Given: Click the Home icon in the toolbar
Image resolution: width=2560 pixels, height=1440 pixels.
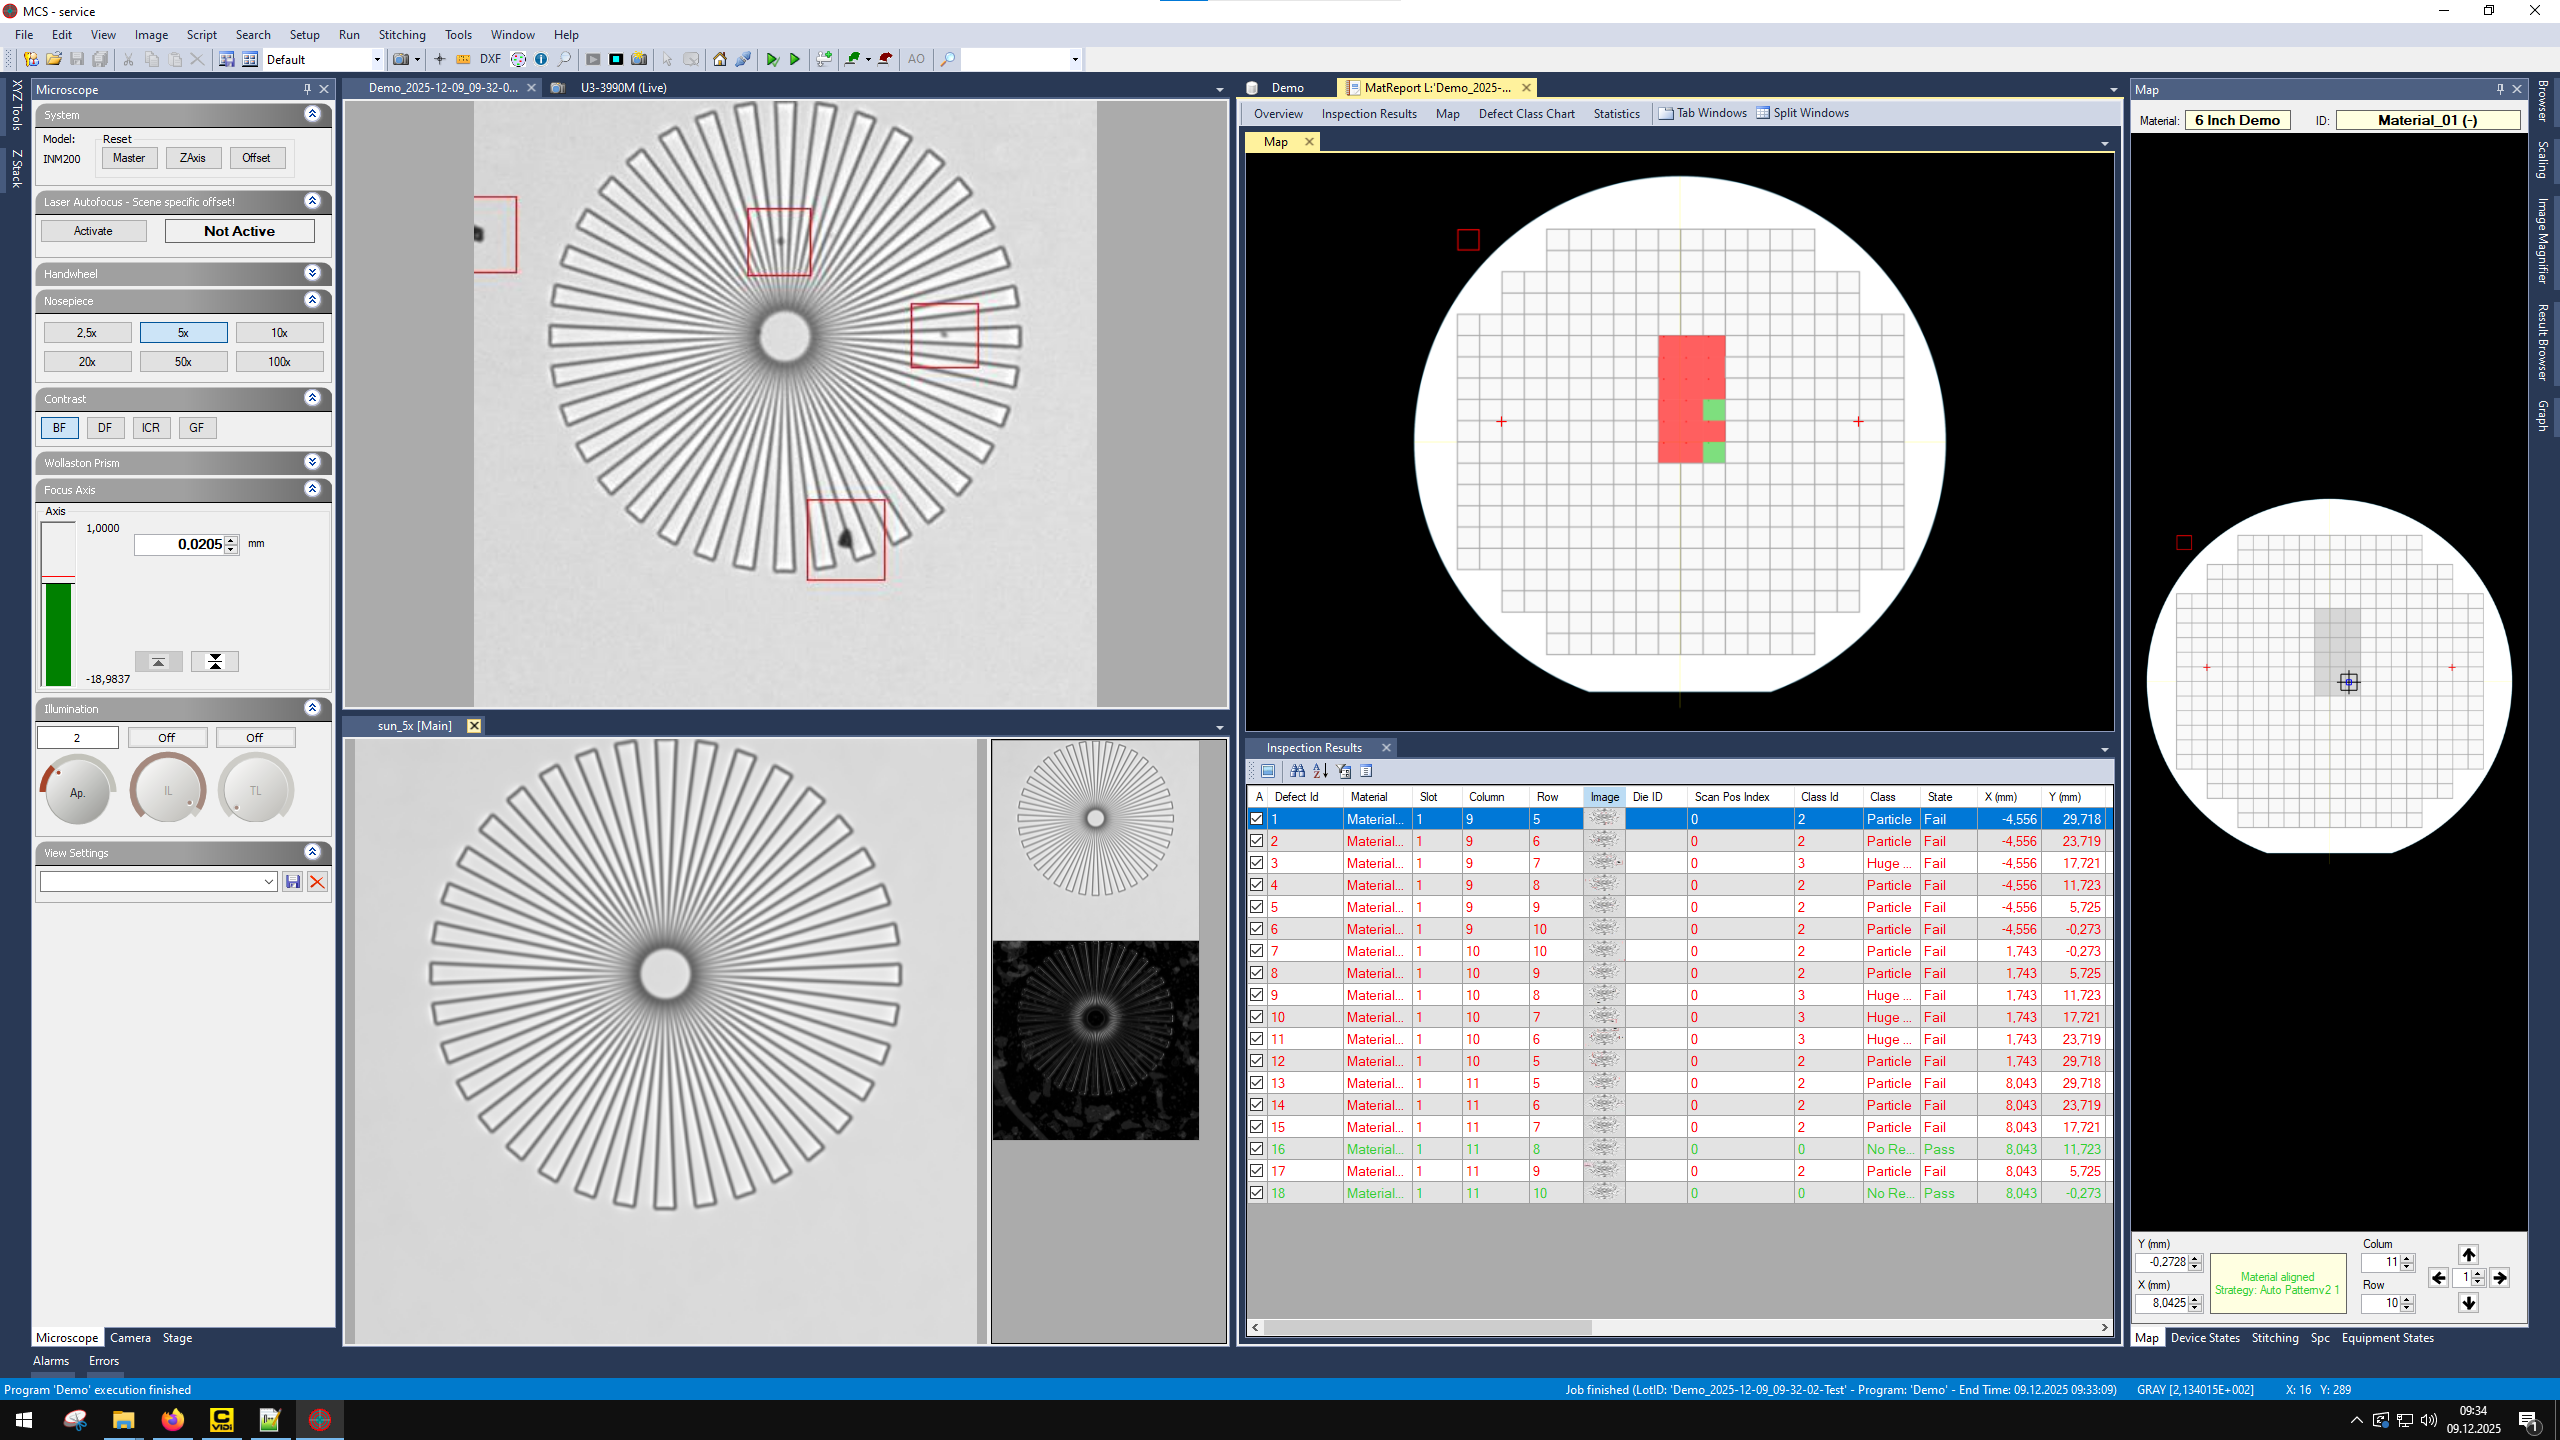Looking at the screenshot, I should (719, 59).
